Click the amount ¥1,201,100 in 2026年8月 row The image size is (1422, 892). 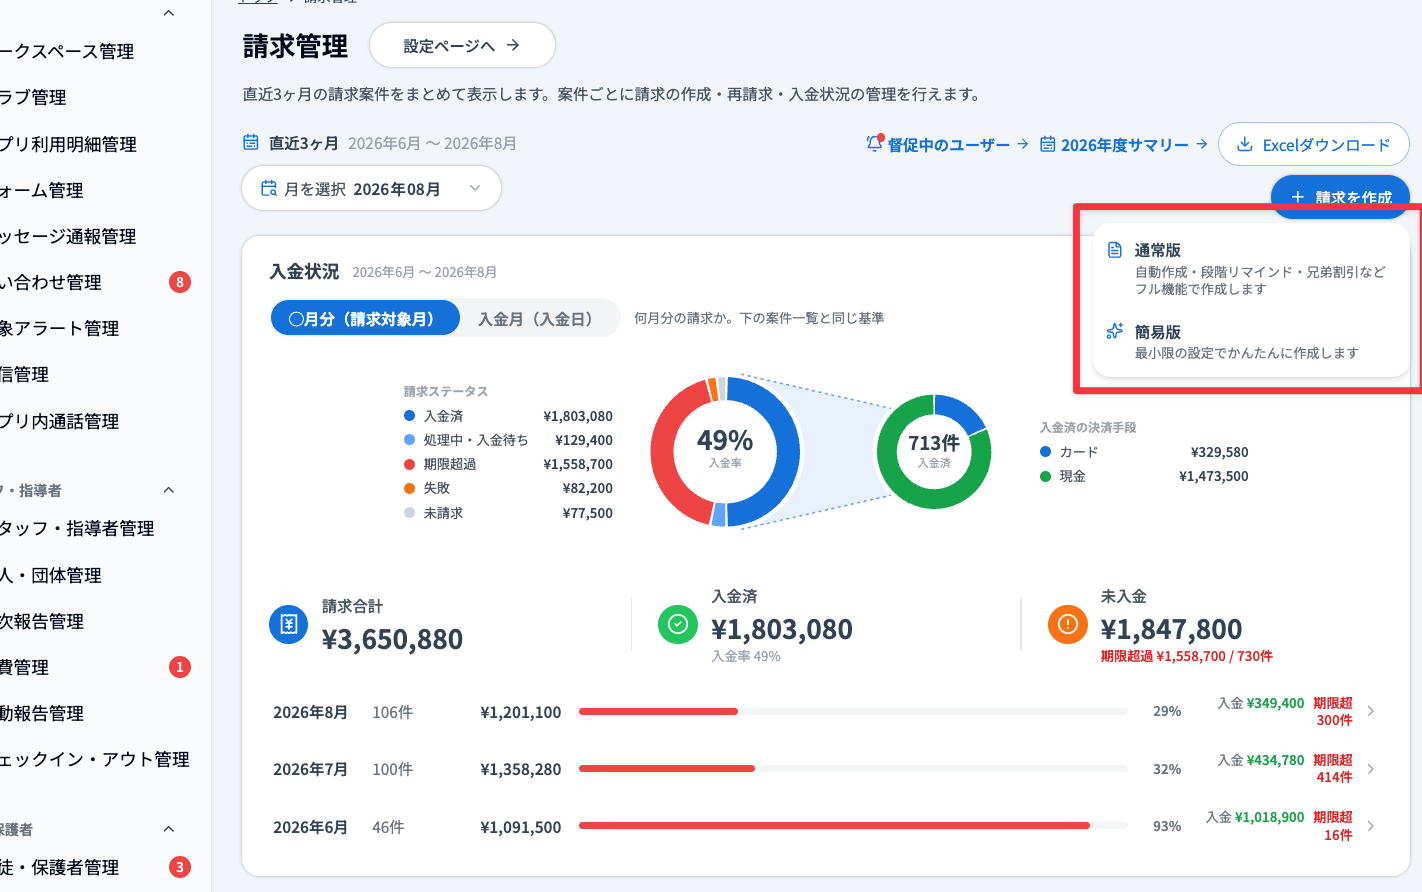point(521,712)
